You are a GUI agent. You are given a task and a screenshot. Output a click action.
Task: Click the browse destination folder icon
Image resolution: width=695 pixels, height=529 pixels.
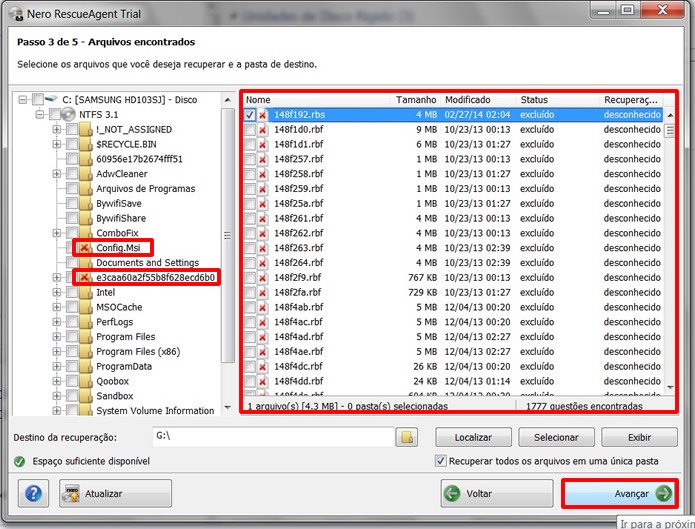406,437
